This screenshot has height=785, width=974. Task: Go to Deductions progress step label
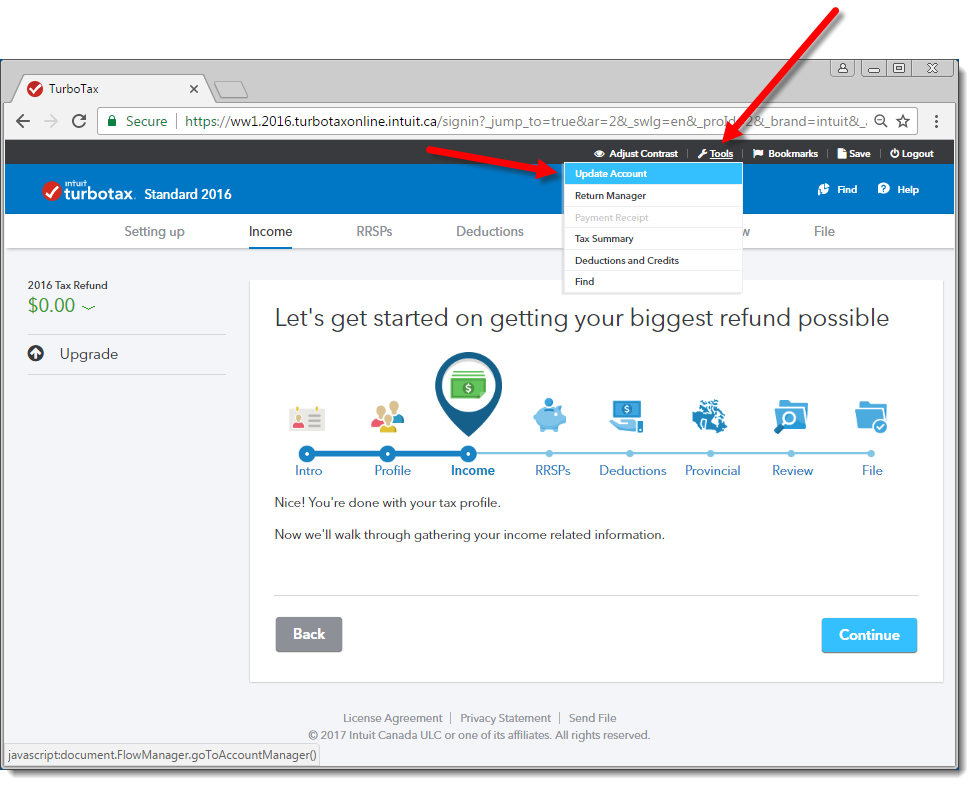coord(632,471)
